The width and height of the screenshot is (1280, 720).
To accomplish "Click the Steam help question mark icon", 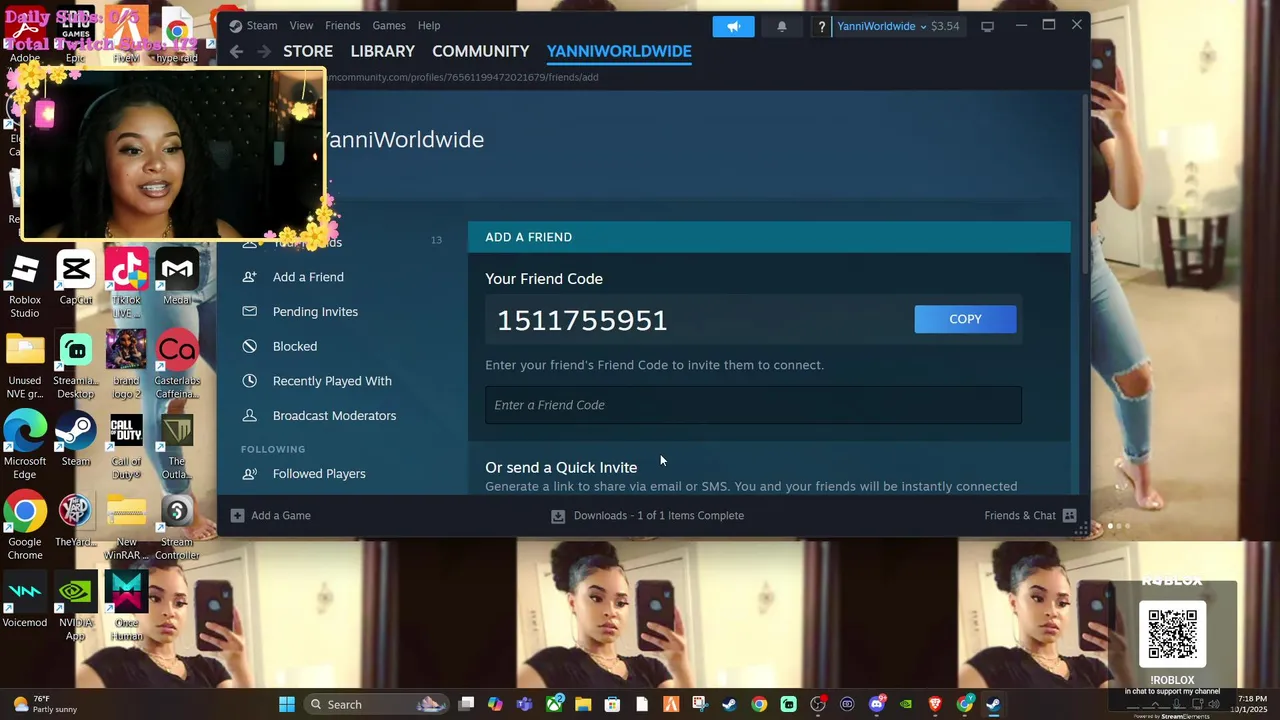I will click(821, 27).
